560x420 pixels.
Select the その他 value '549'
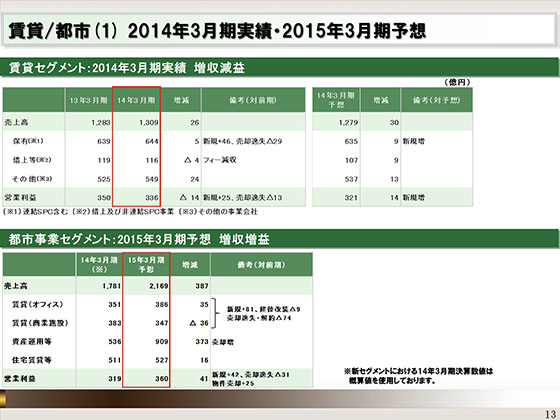click(152, 179)
